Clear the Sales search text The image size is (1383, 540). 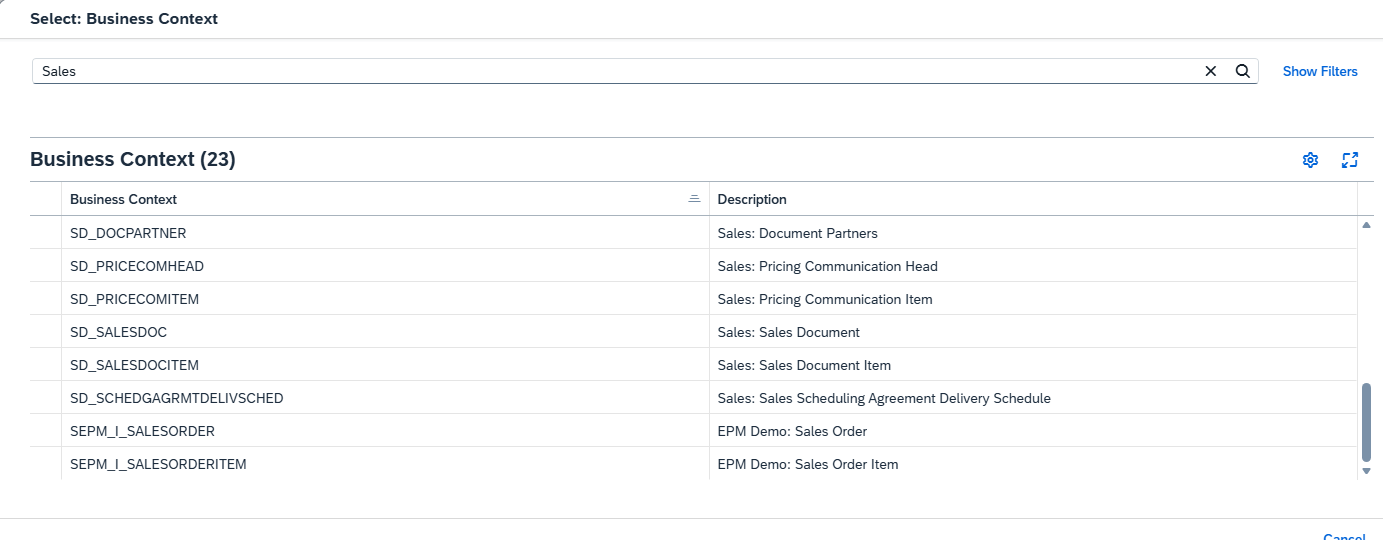coord(1210,71)
